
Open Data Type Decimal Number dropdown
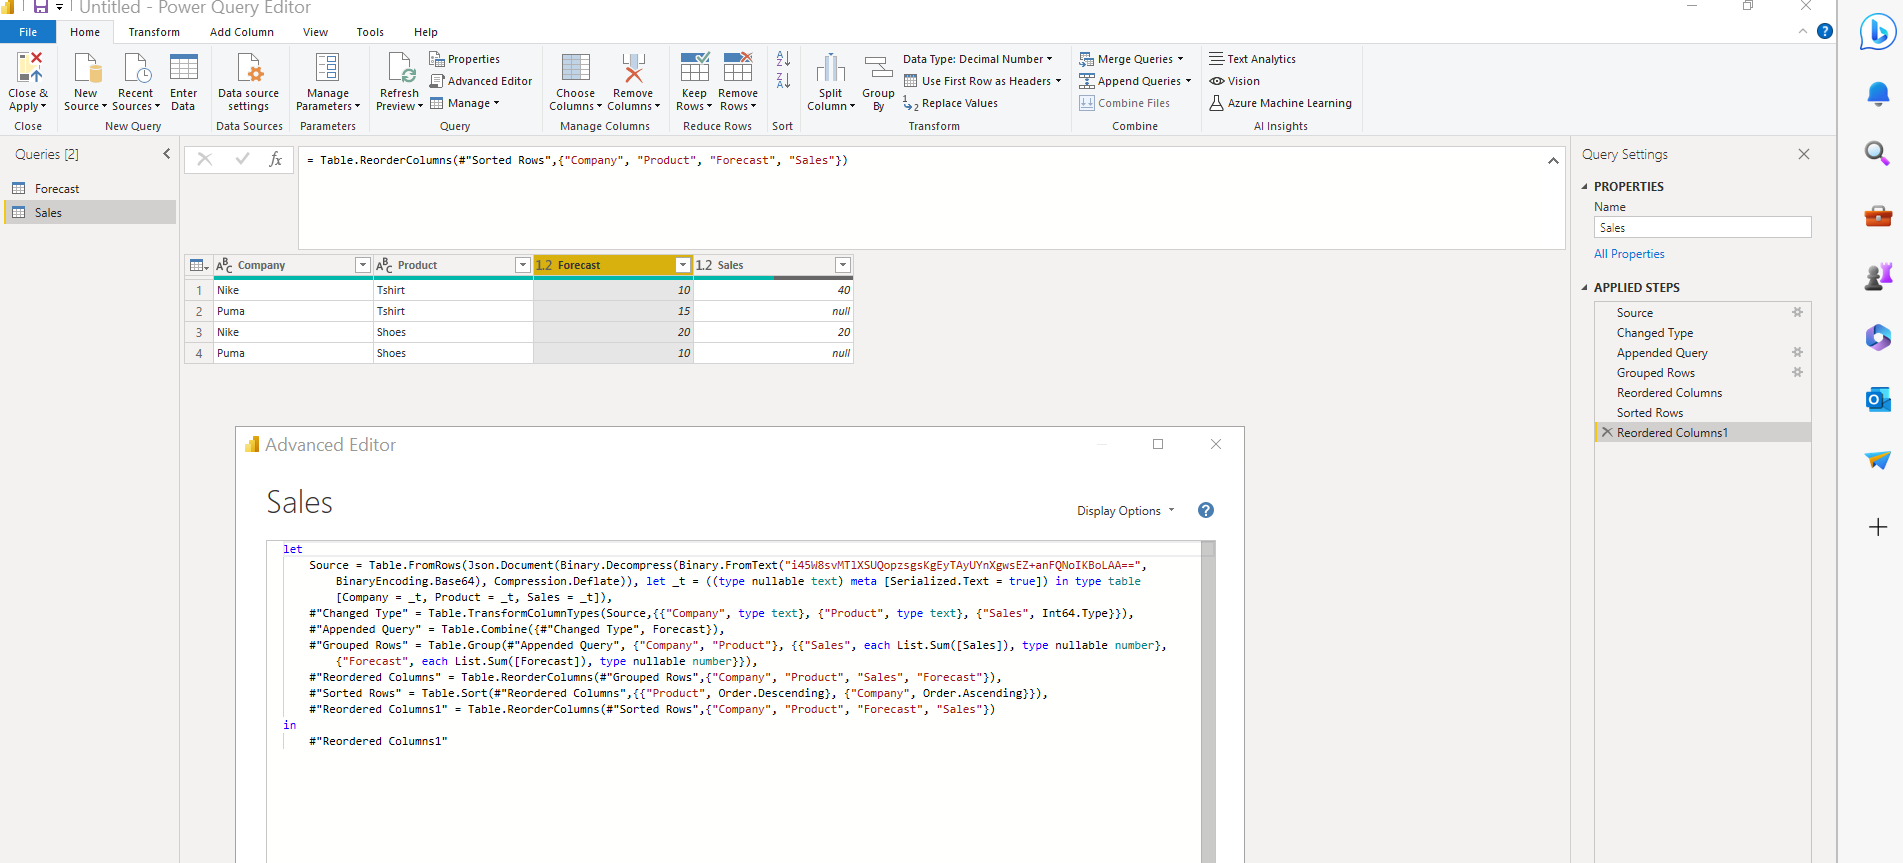(978, 59)
